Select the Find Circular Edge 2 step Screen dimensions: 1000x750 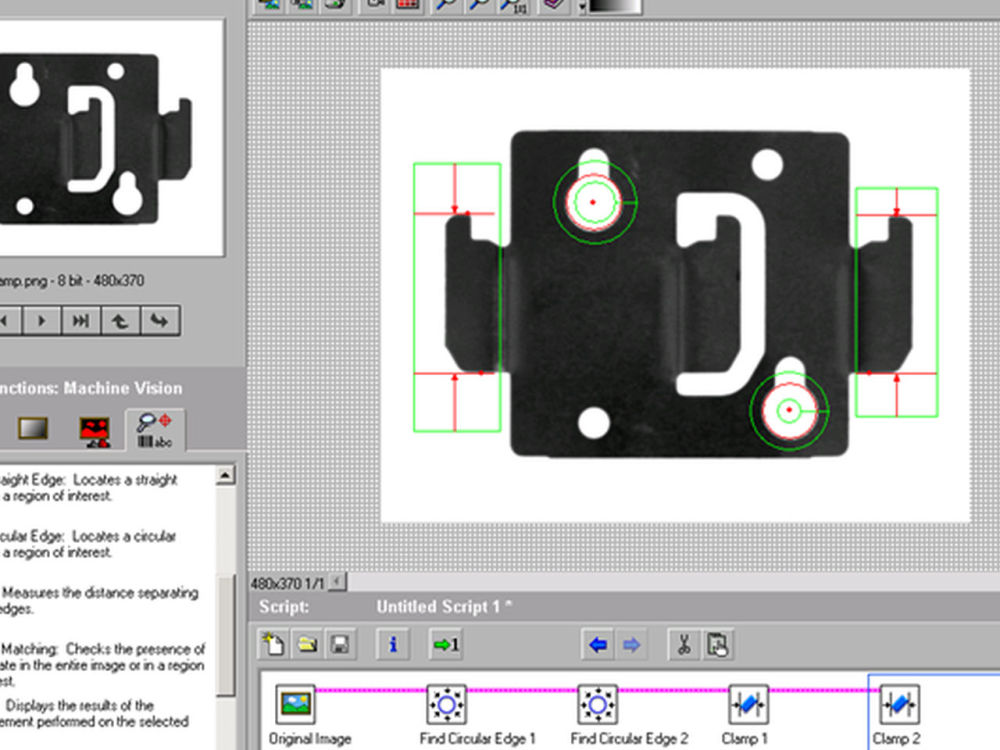598,705
